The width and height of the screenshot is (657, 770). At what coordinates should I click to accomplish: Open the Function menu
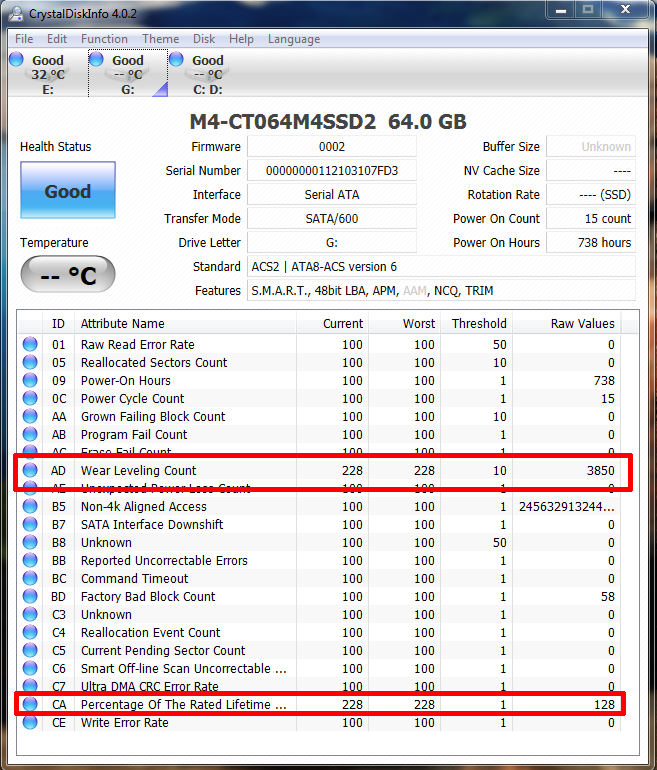(104, 39)
